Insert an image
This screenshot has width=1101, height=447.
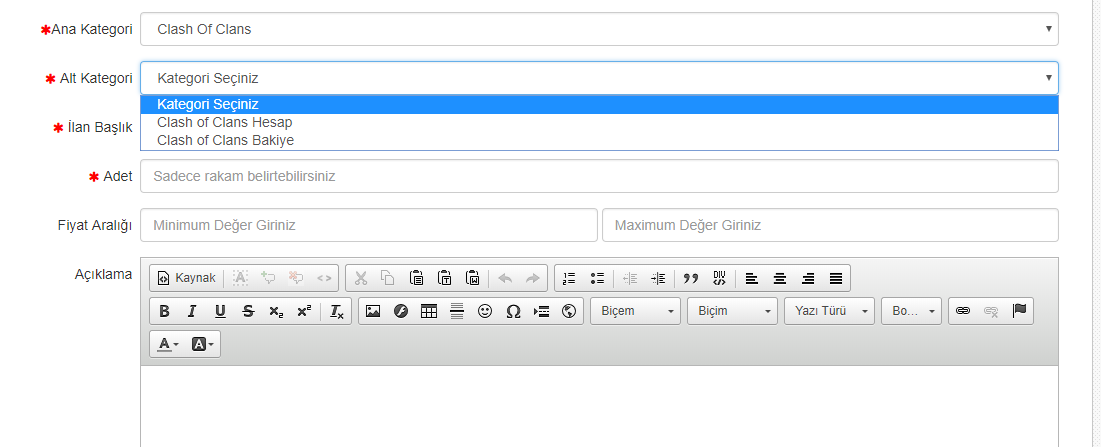[373, 311]
